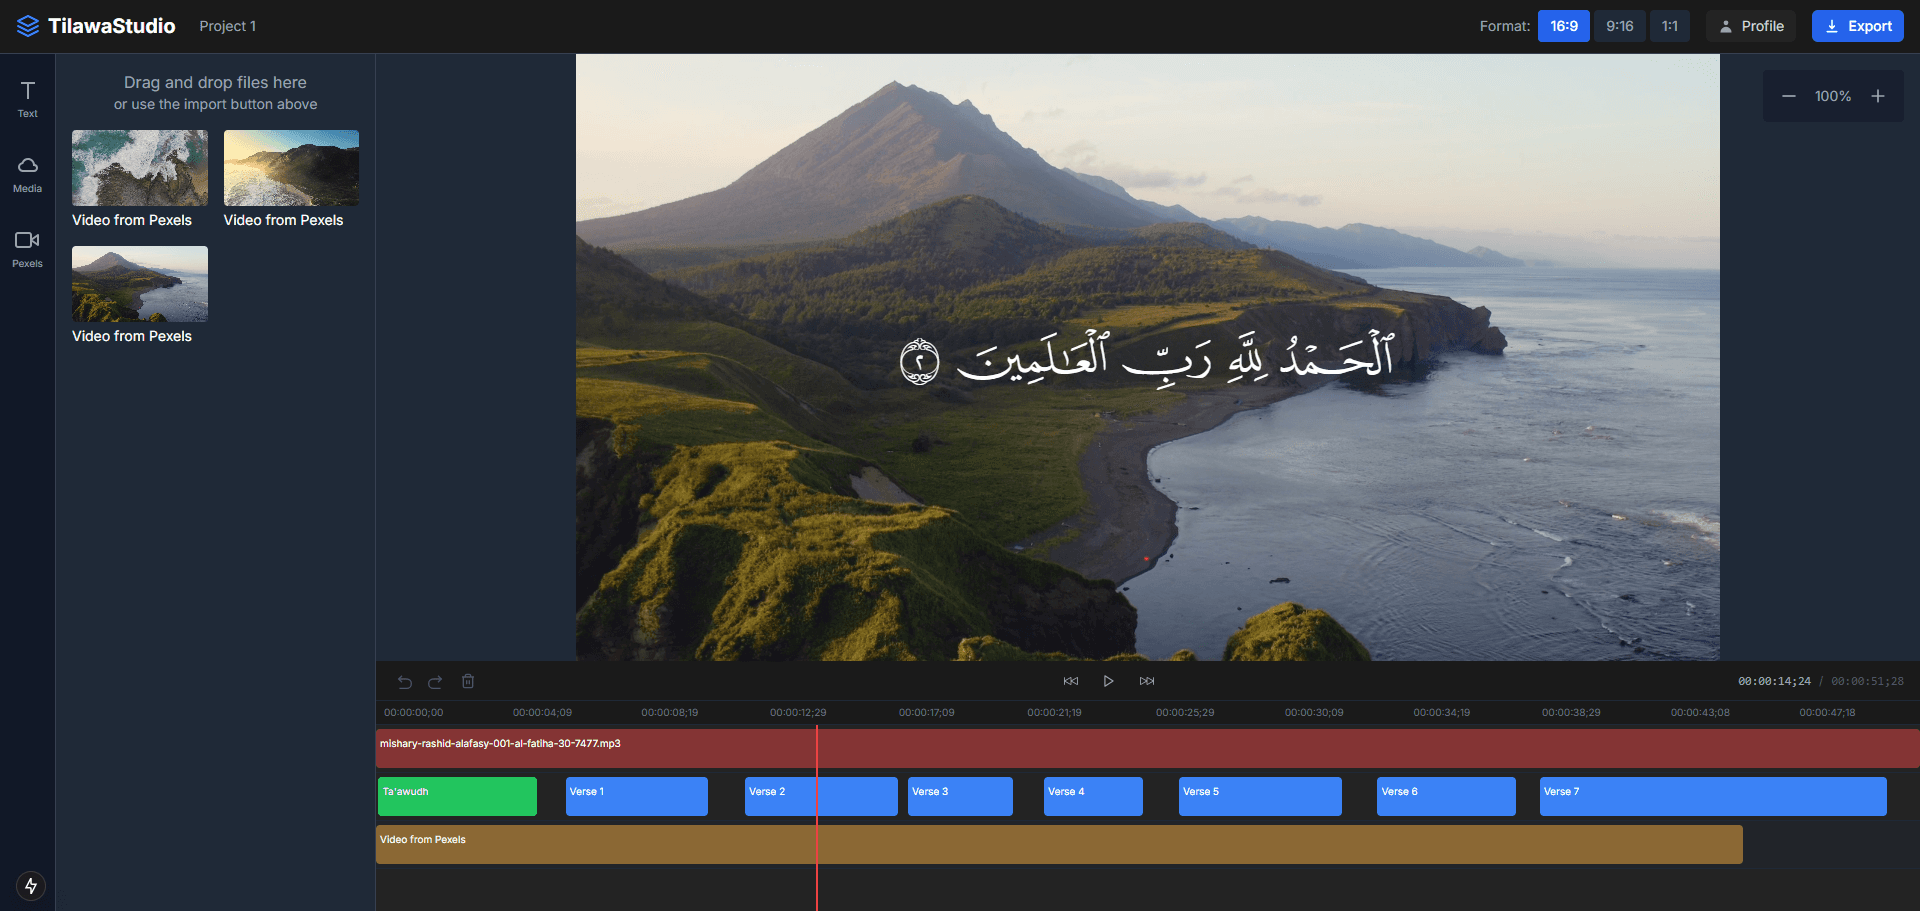Switch format to 1:1 square
This screenshot has width=1920, height=911.
pos(1669,26)
